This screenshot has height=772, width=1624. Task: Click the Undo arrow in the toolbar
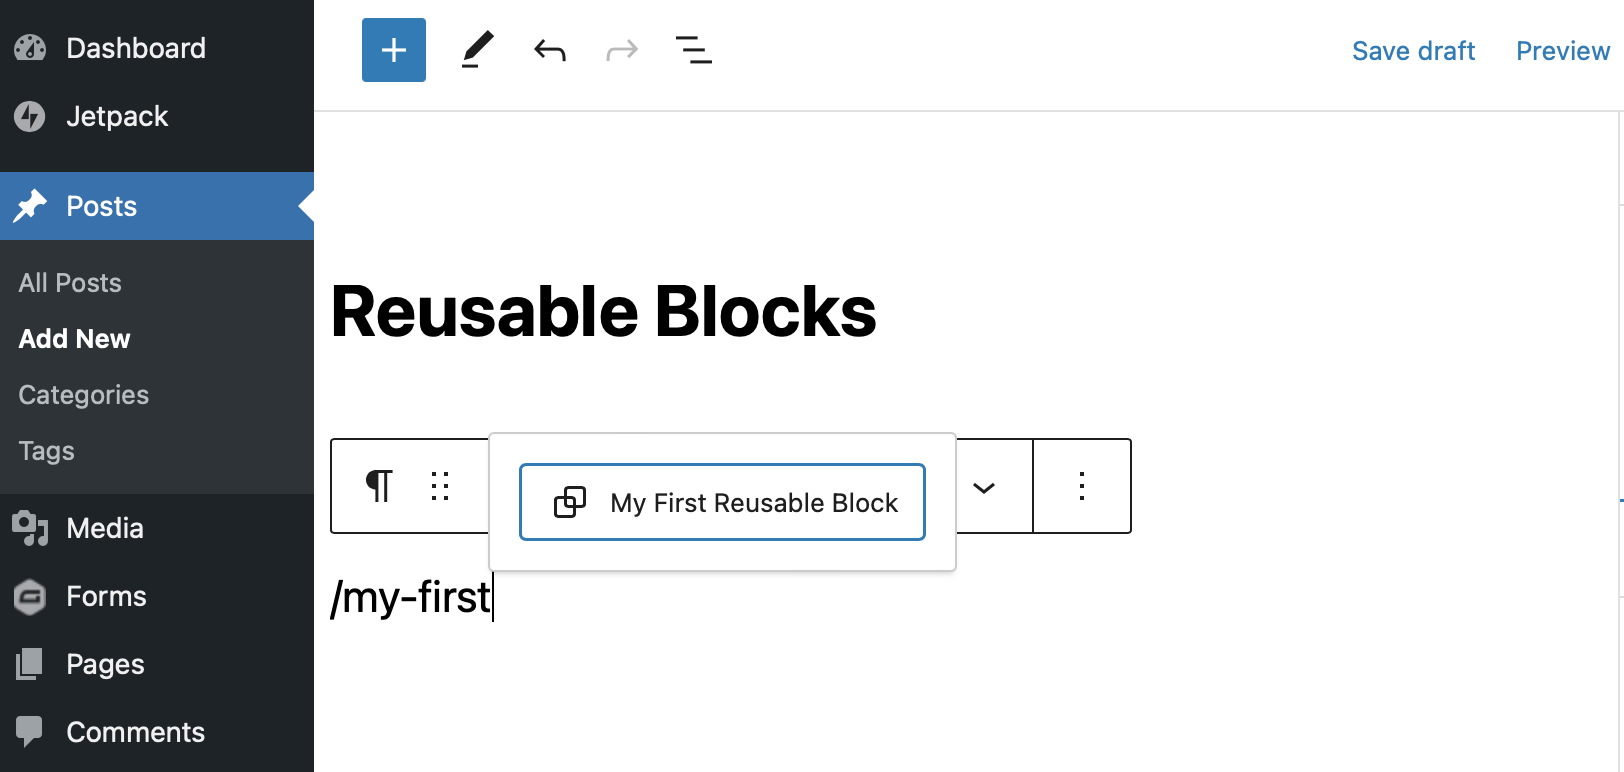(550, 50)
